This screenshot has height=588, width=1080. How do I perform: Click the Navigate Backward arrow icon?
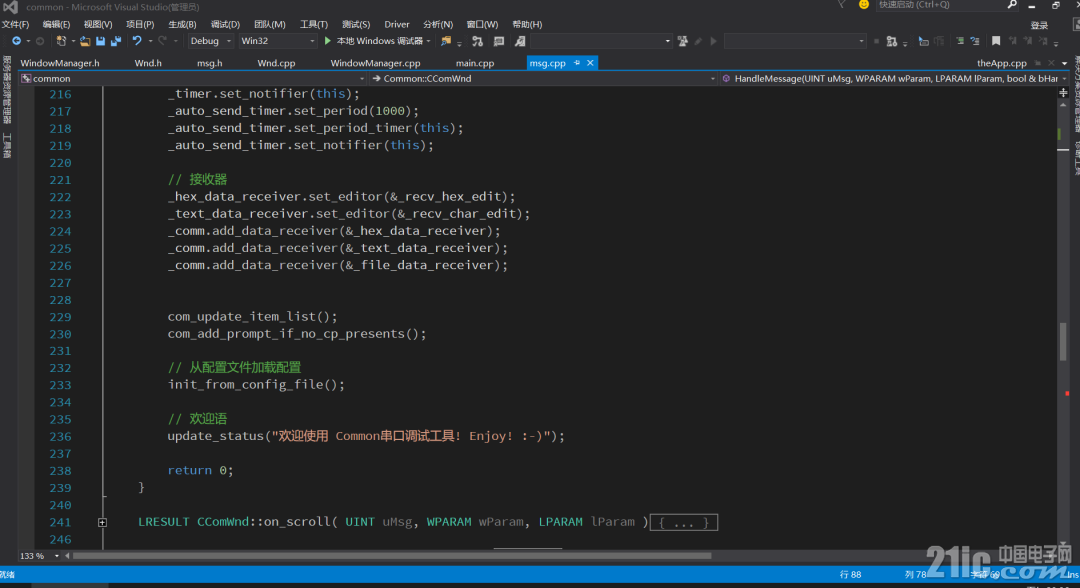click(x=16, y=41)
